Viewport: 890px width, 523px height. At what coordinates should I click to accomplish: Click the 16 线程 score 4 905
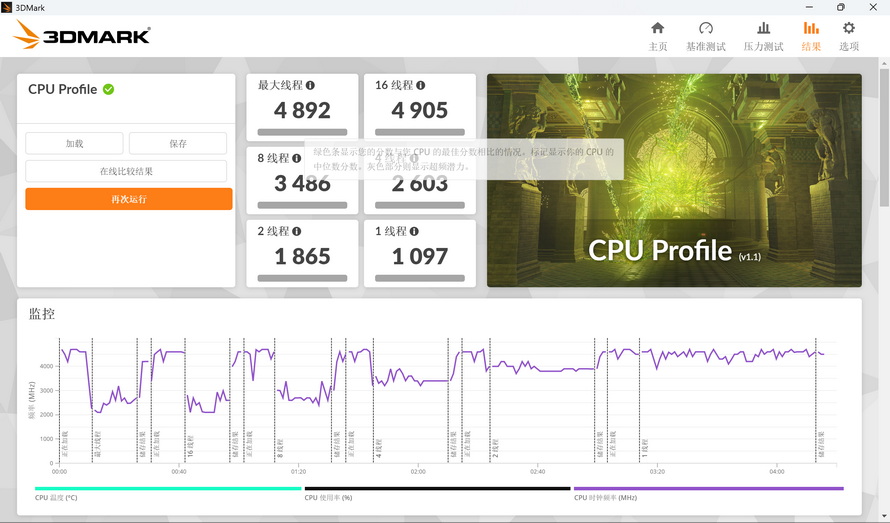419,110
